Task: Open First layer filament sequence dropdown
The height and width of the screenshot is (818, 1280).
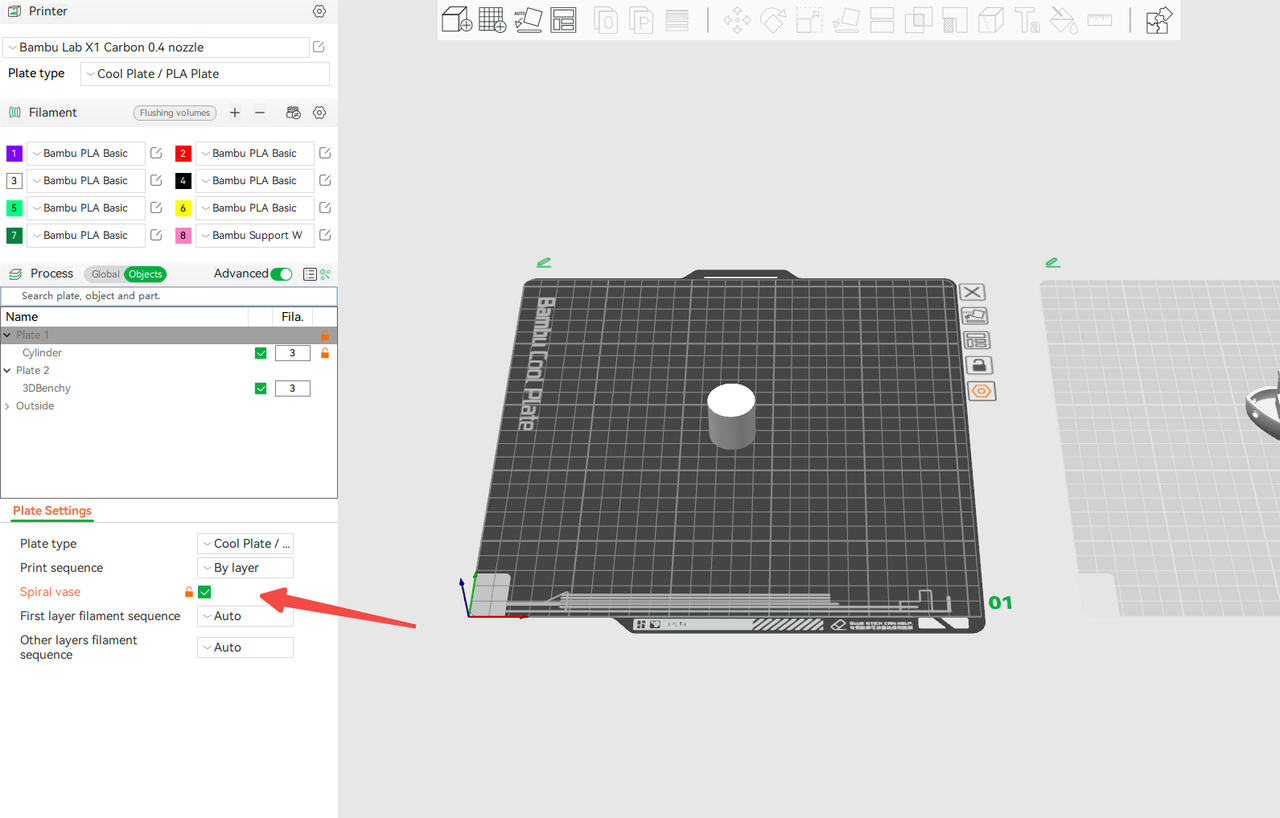Action: pyautogui.click(x=245, y=616)
